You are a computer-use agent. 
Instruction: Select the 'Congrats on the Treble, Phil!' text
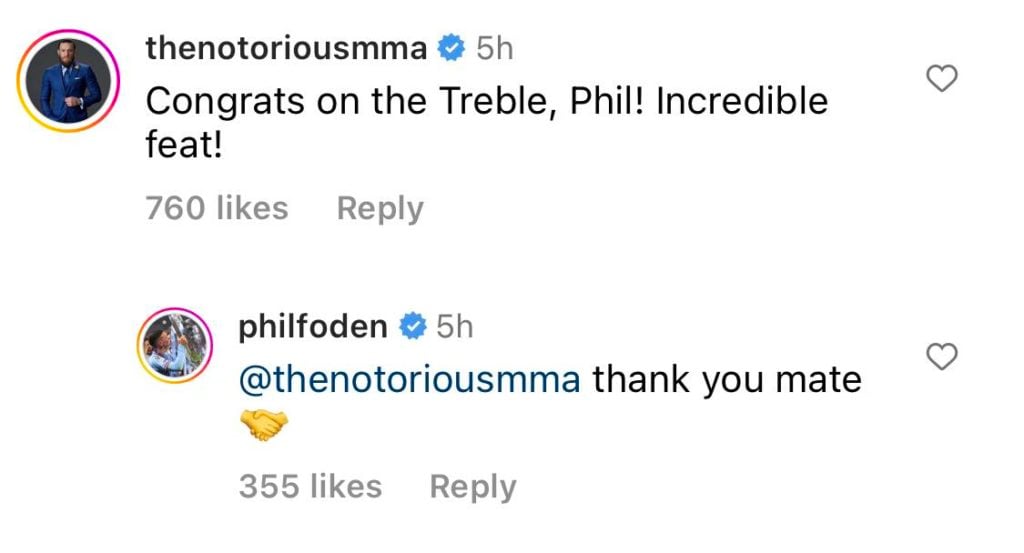[395, 102]
